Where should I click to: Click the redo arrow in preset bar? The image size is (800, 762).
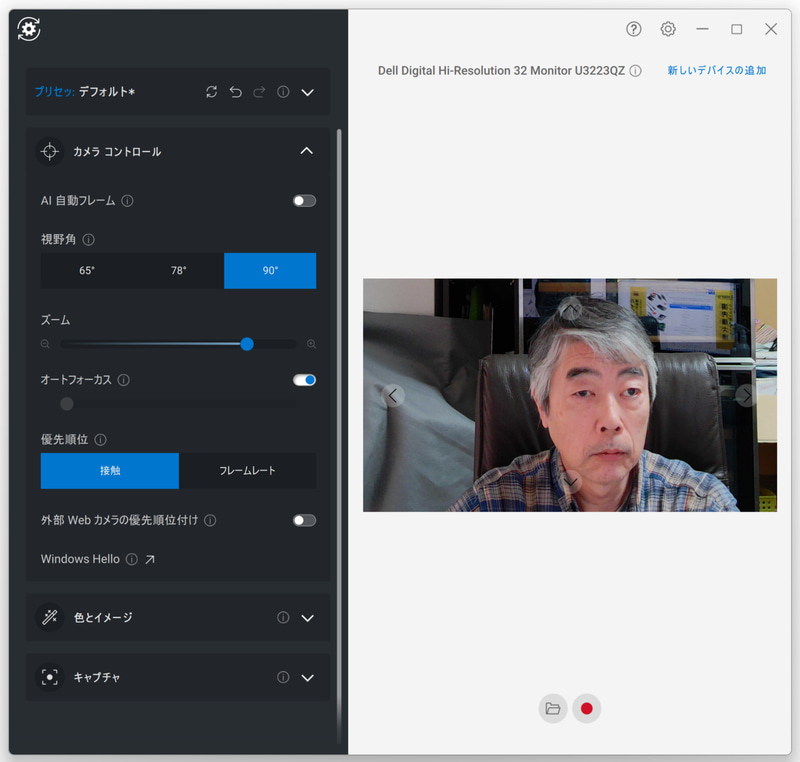click(259, 92)
